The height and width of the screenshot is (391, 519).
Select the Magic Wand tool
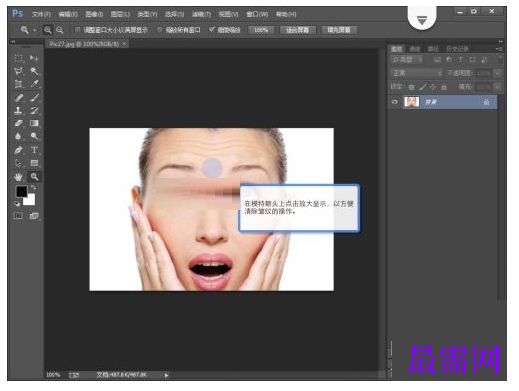34,71
